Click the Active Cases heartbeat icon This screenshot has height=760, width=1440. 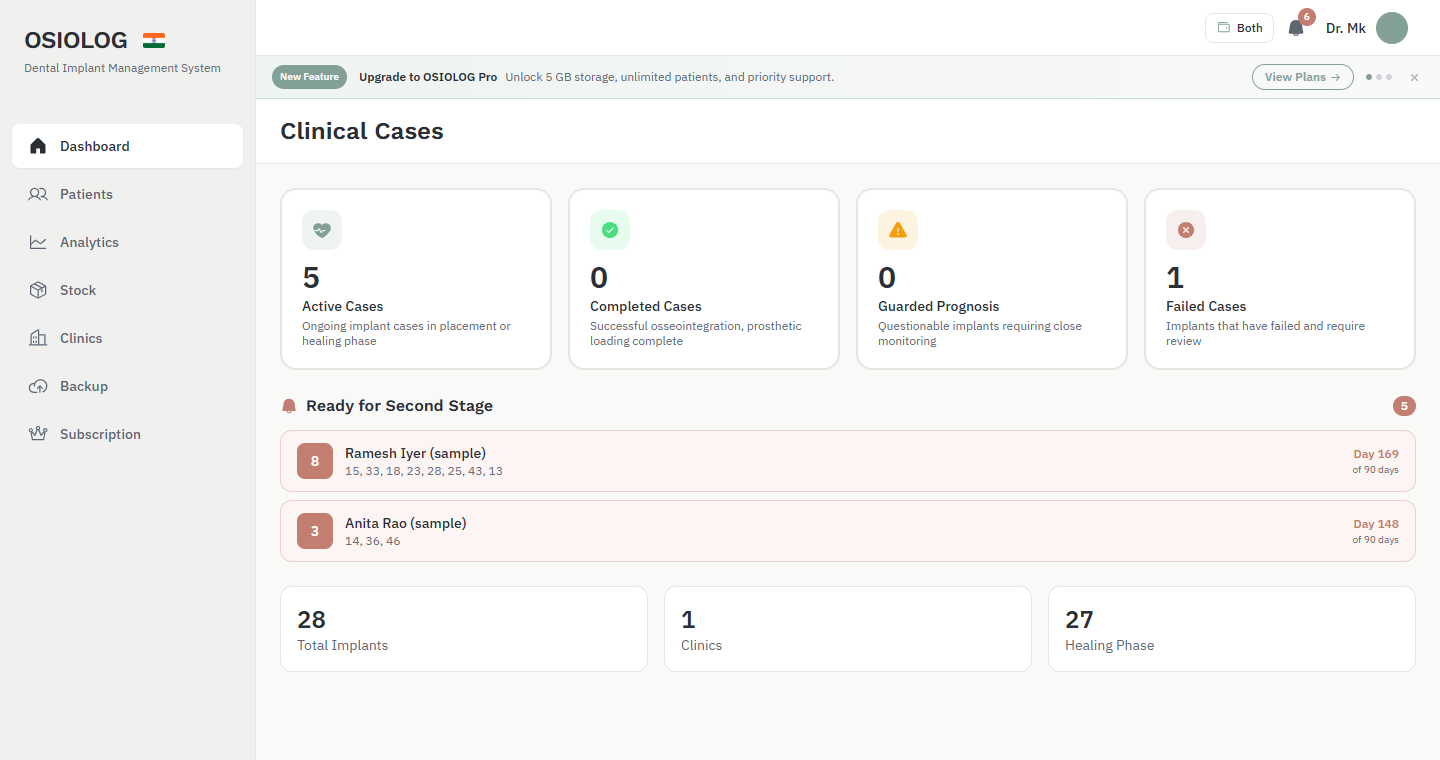point(322,230)
